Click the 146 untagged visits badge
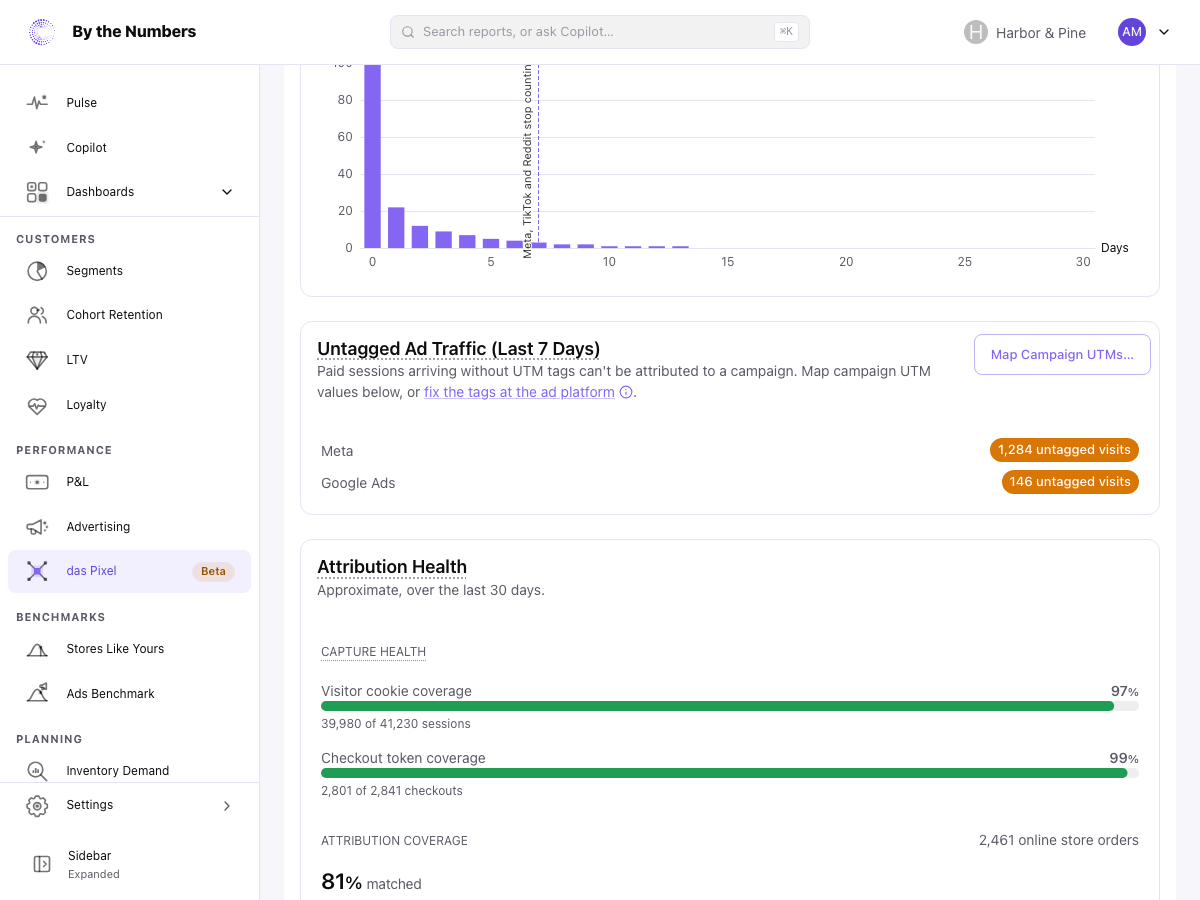The height and width of the screenshot is (900, 1200). click(1070, 482)
